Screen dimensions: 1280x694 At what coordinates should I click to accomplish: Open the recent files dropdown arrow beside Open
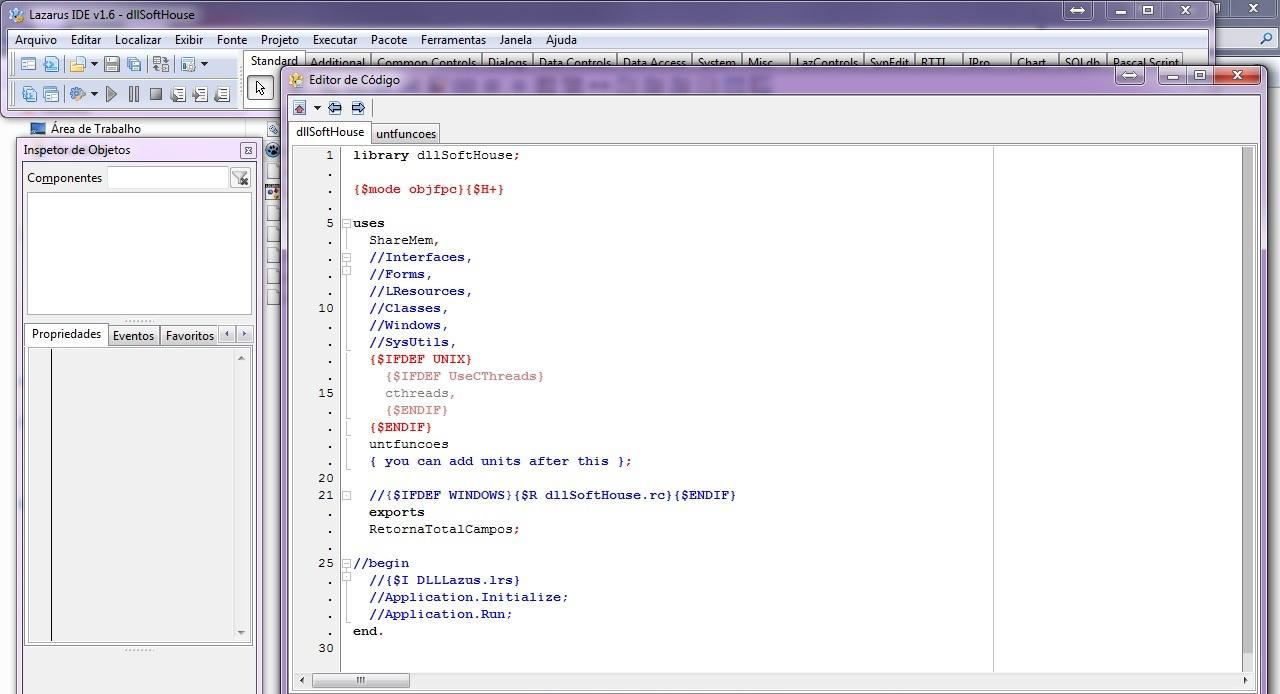[x=94, y=64]
